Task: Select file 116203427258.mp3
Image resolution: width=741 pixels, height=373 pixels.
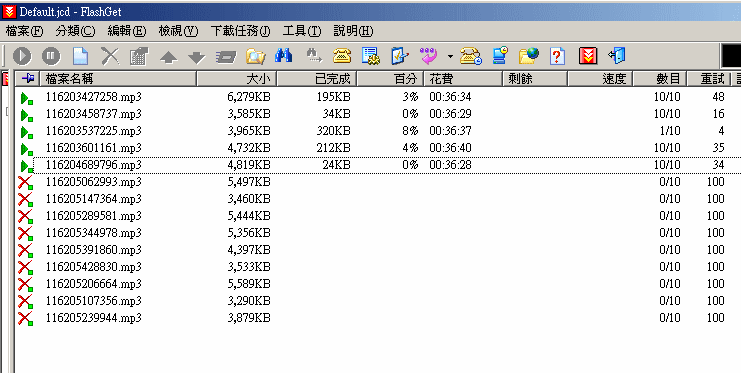Action: [x=94, y=97]
